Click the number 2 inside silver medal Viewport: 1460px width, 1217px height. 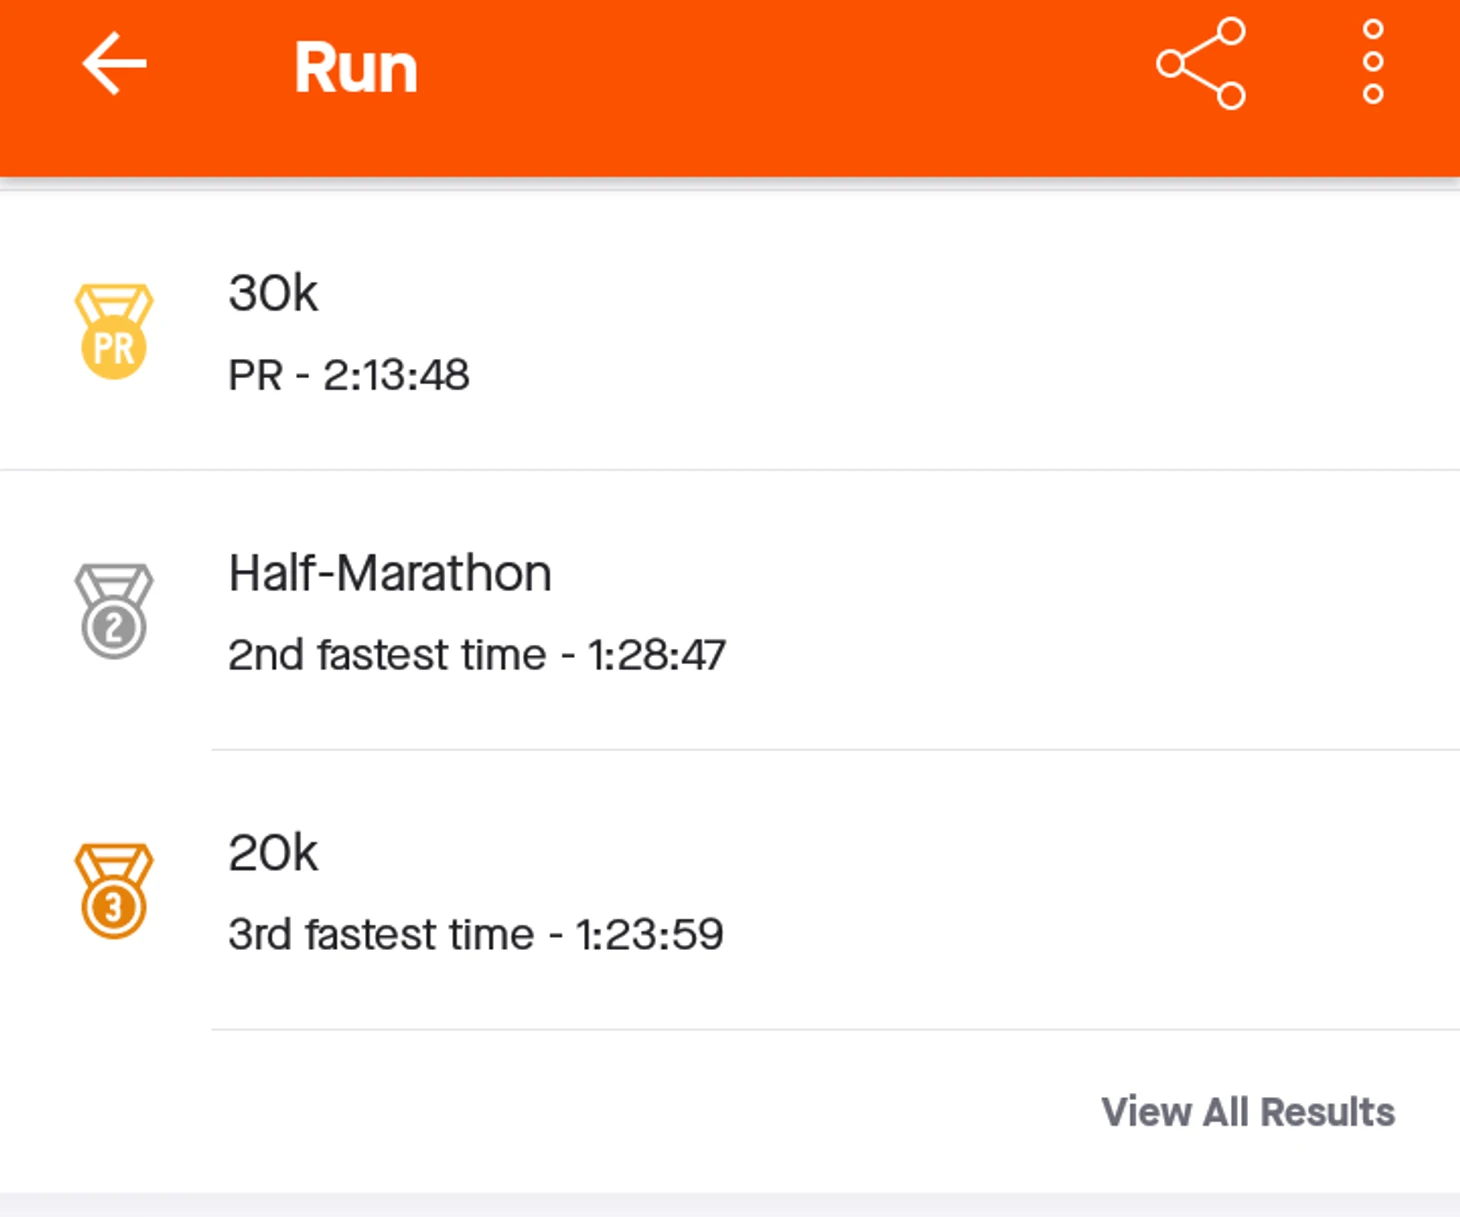tap(114, 628)
